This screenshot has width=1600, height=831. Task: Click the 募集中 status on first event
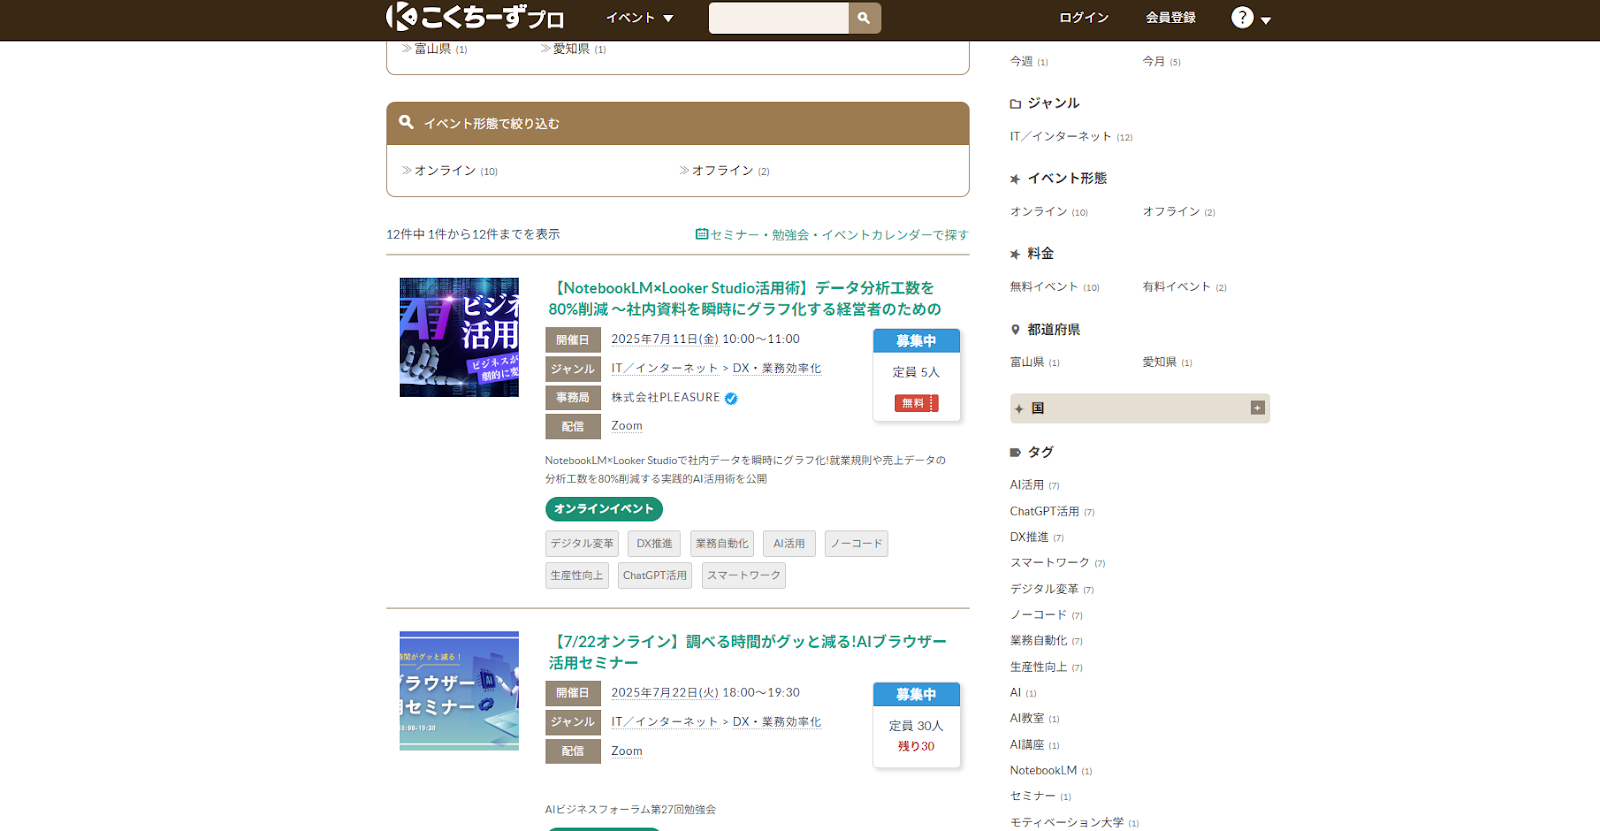916,341
